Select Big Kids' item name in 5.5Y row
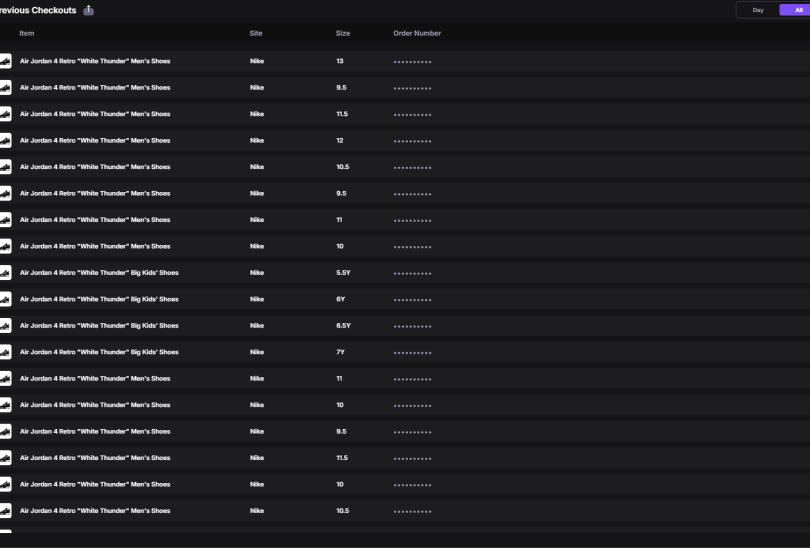 point(99,273)
